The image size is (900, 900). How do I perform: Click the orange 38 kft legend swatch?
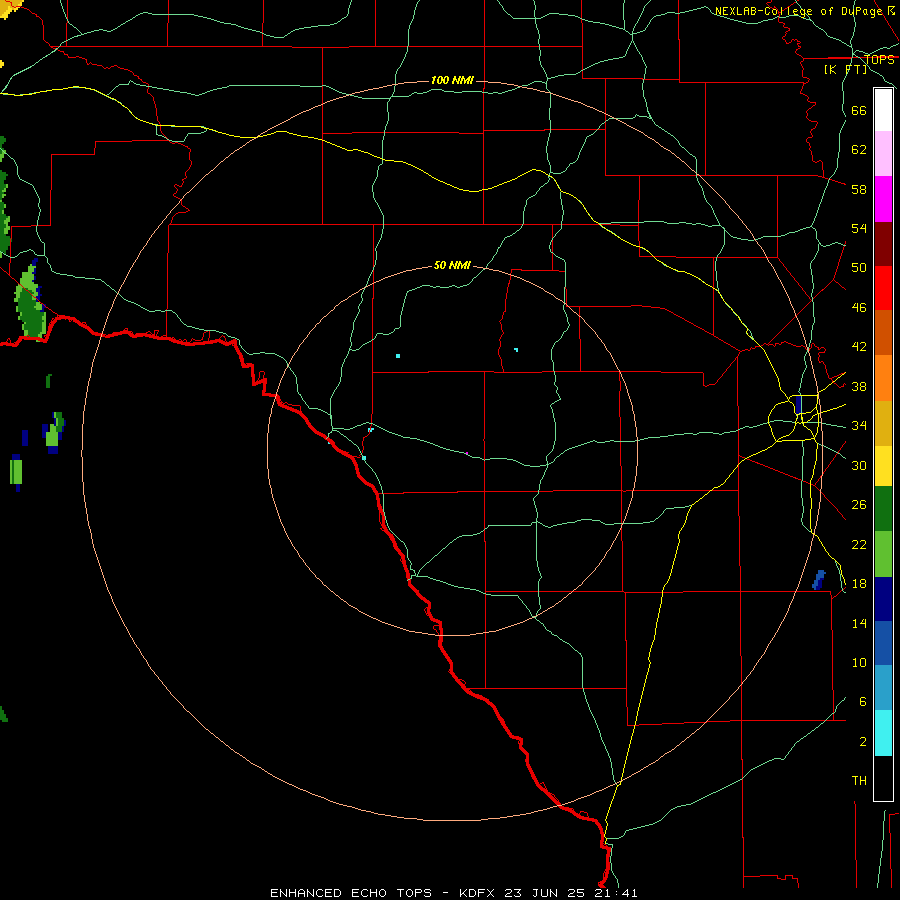(883, 378)
